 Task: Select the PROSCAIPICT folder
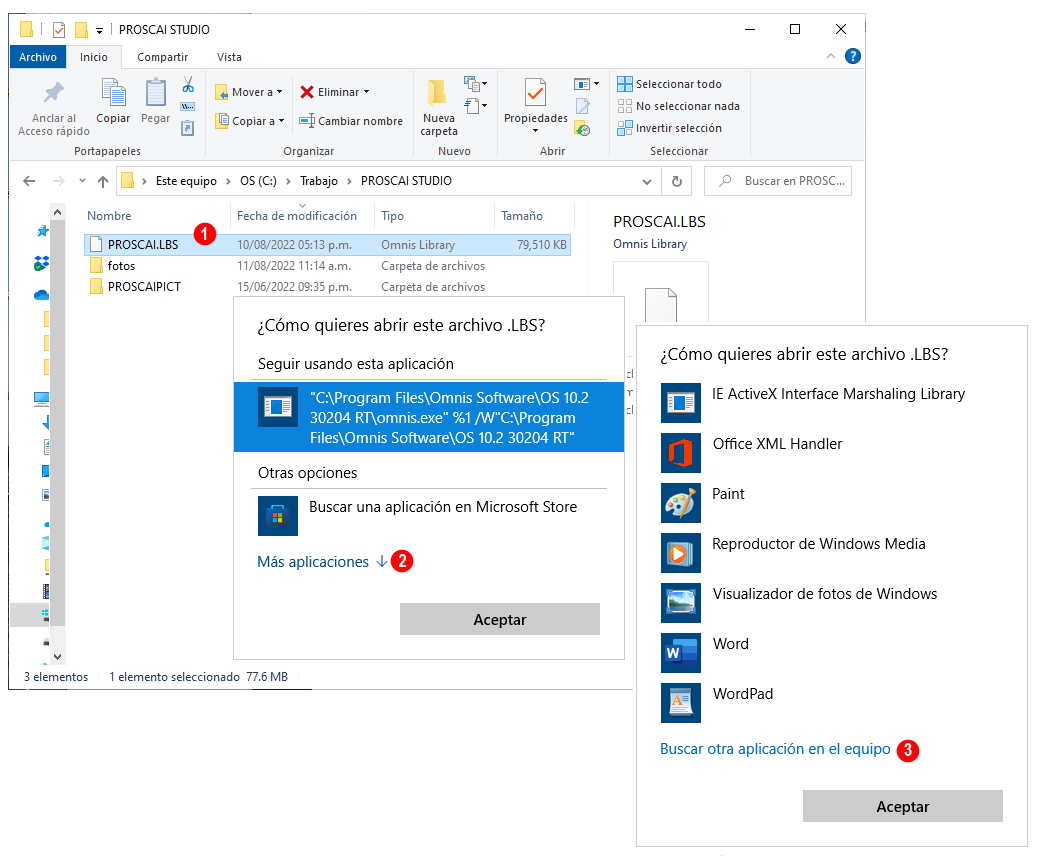(x=144, y=287)
